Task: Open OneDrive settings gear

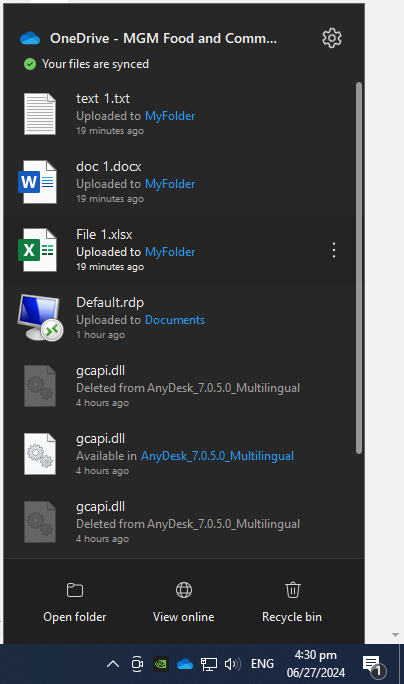Action: point(332,38)
